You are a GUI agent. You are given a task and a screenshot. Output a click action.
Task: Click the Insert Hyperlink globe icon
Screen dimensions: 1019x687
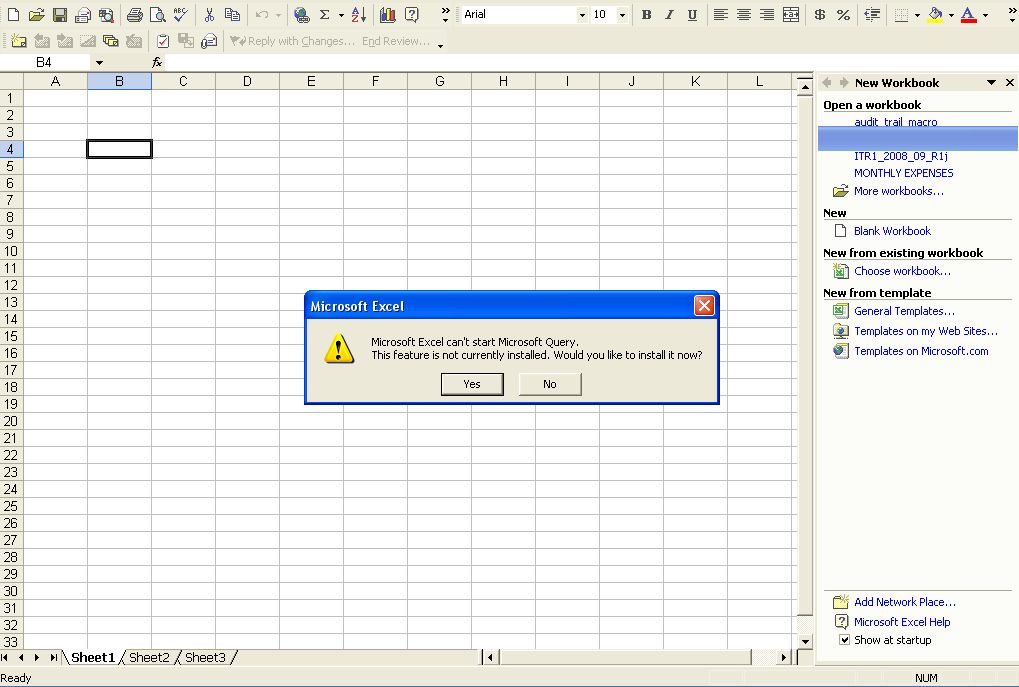click(301, 14)
